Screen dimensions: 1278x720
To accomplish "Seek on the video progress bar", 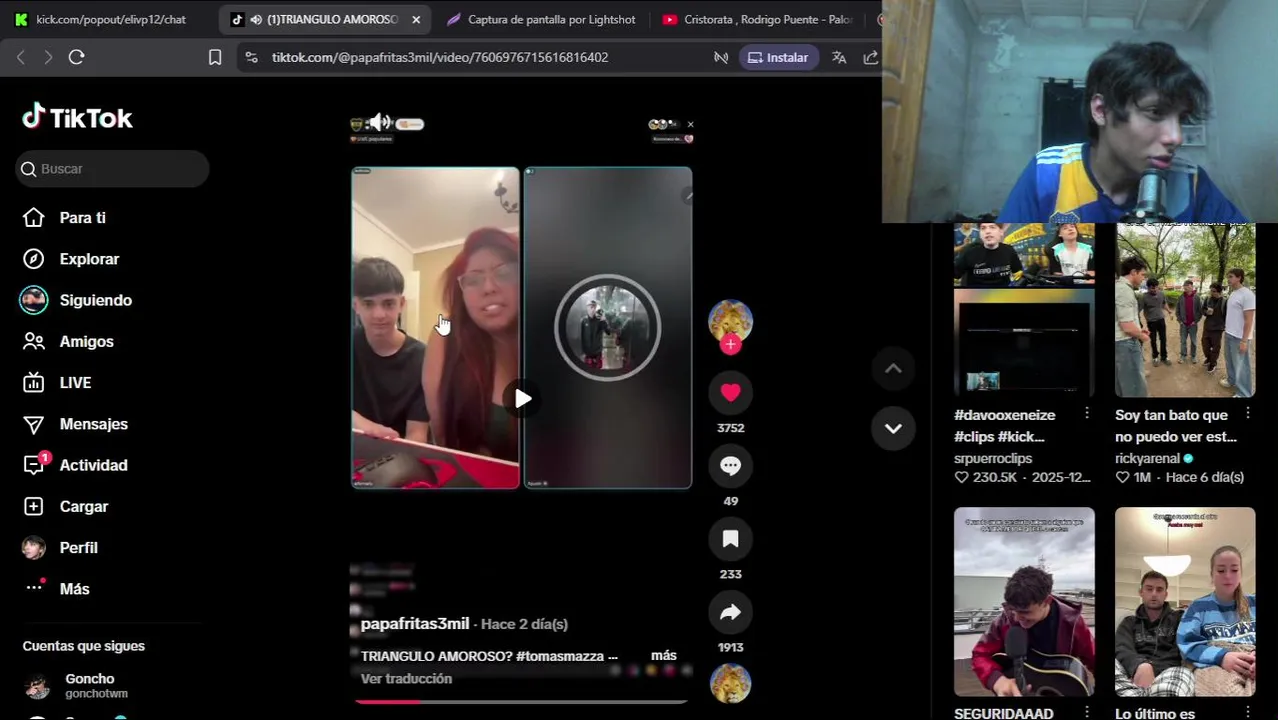I will point(521,702).
